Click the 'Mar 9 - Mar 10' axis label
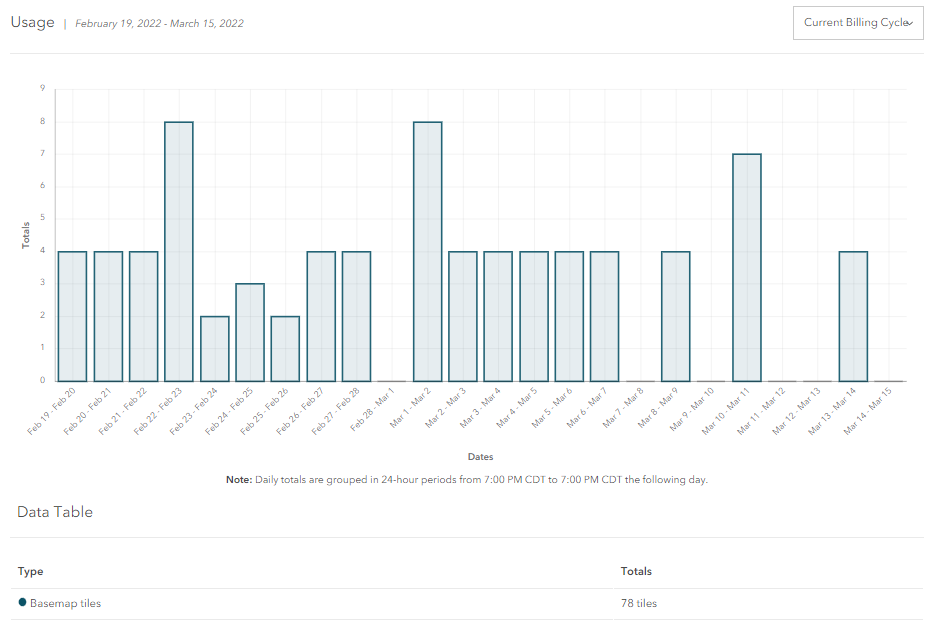The width and height of the screenshot is (933, 632). pos(691,409)
